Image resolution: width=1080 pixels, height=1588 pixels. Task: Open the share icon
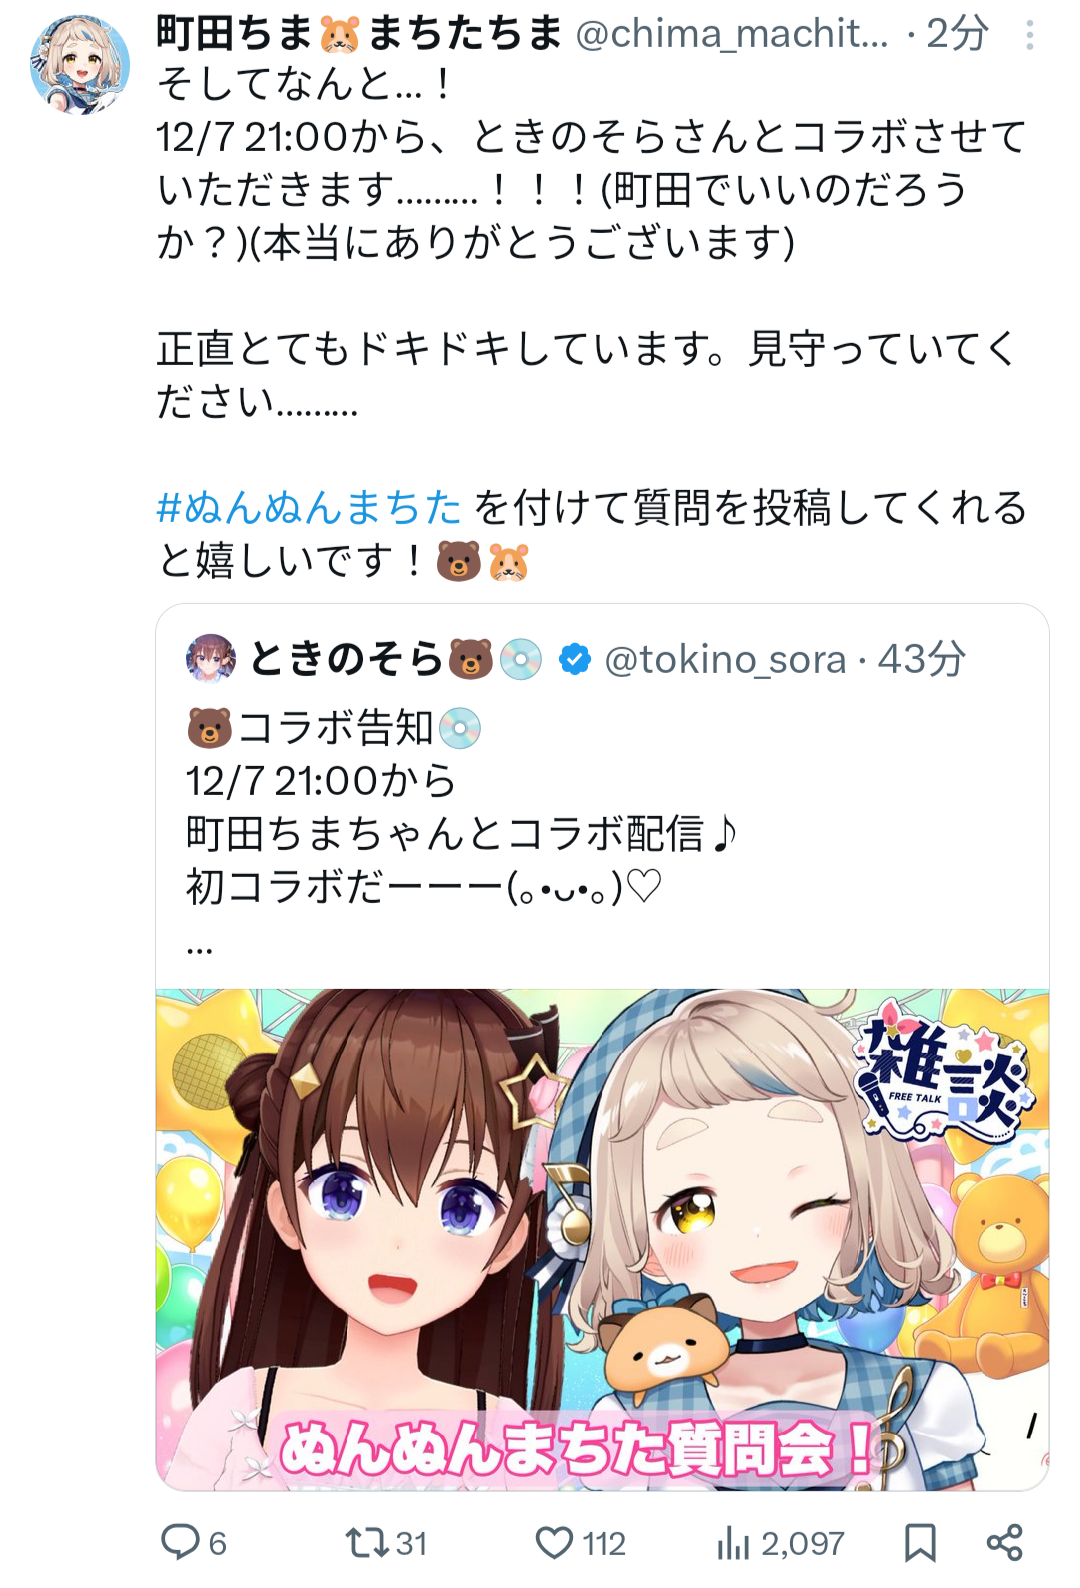point(1004,1543)
